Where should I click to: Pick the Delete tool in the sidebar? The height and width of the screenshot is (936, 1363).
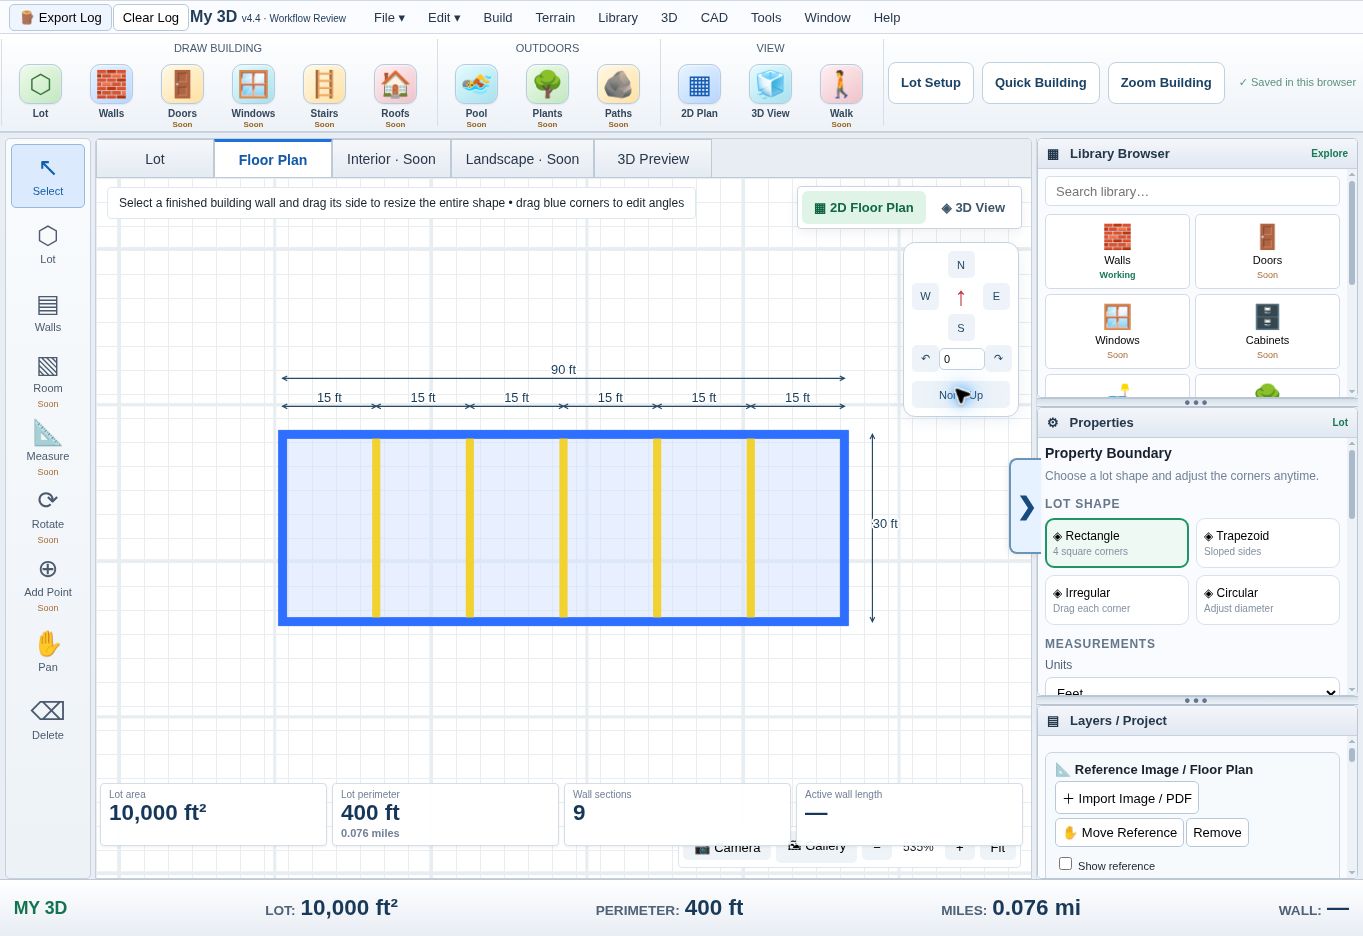coord(48,720)
